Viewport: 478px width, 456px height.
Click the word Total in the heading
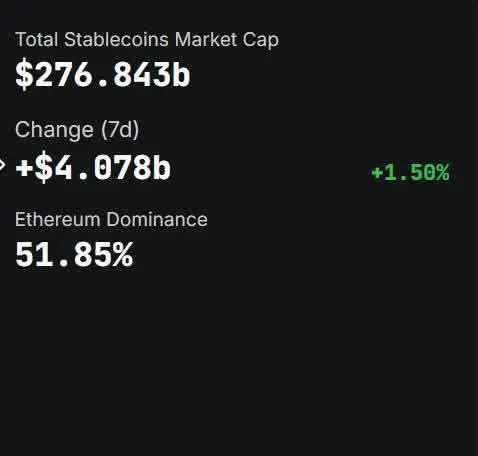pyautogui.click(x=37, y=39)
